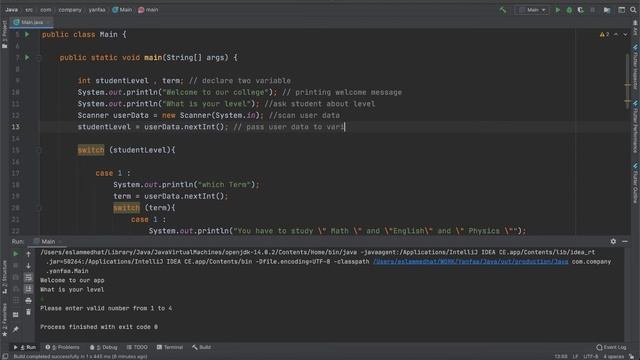Open Search Everywhere magnifier icon
640x360 pixels.
[x=633, y=10]
